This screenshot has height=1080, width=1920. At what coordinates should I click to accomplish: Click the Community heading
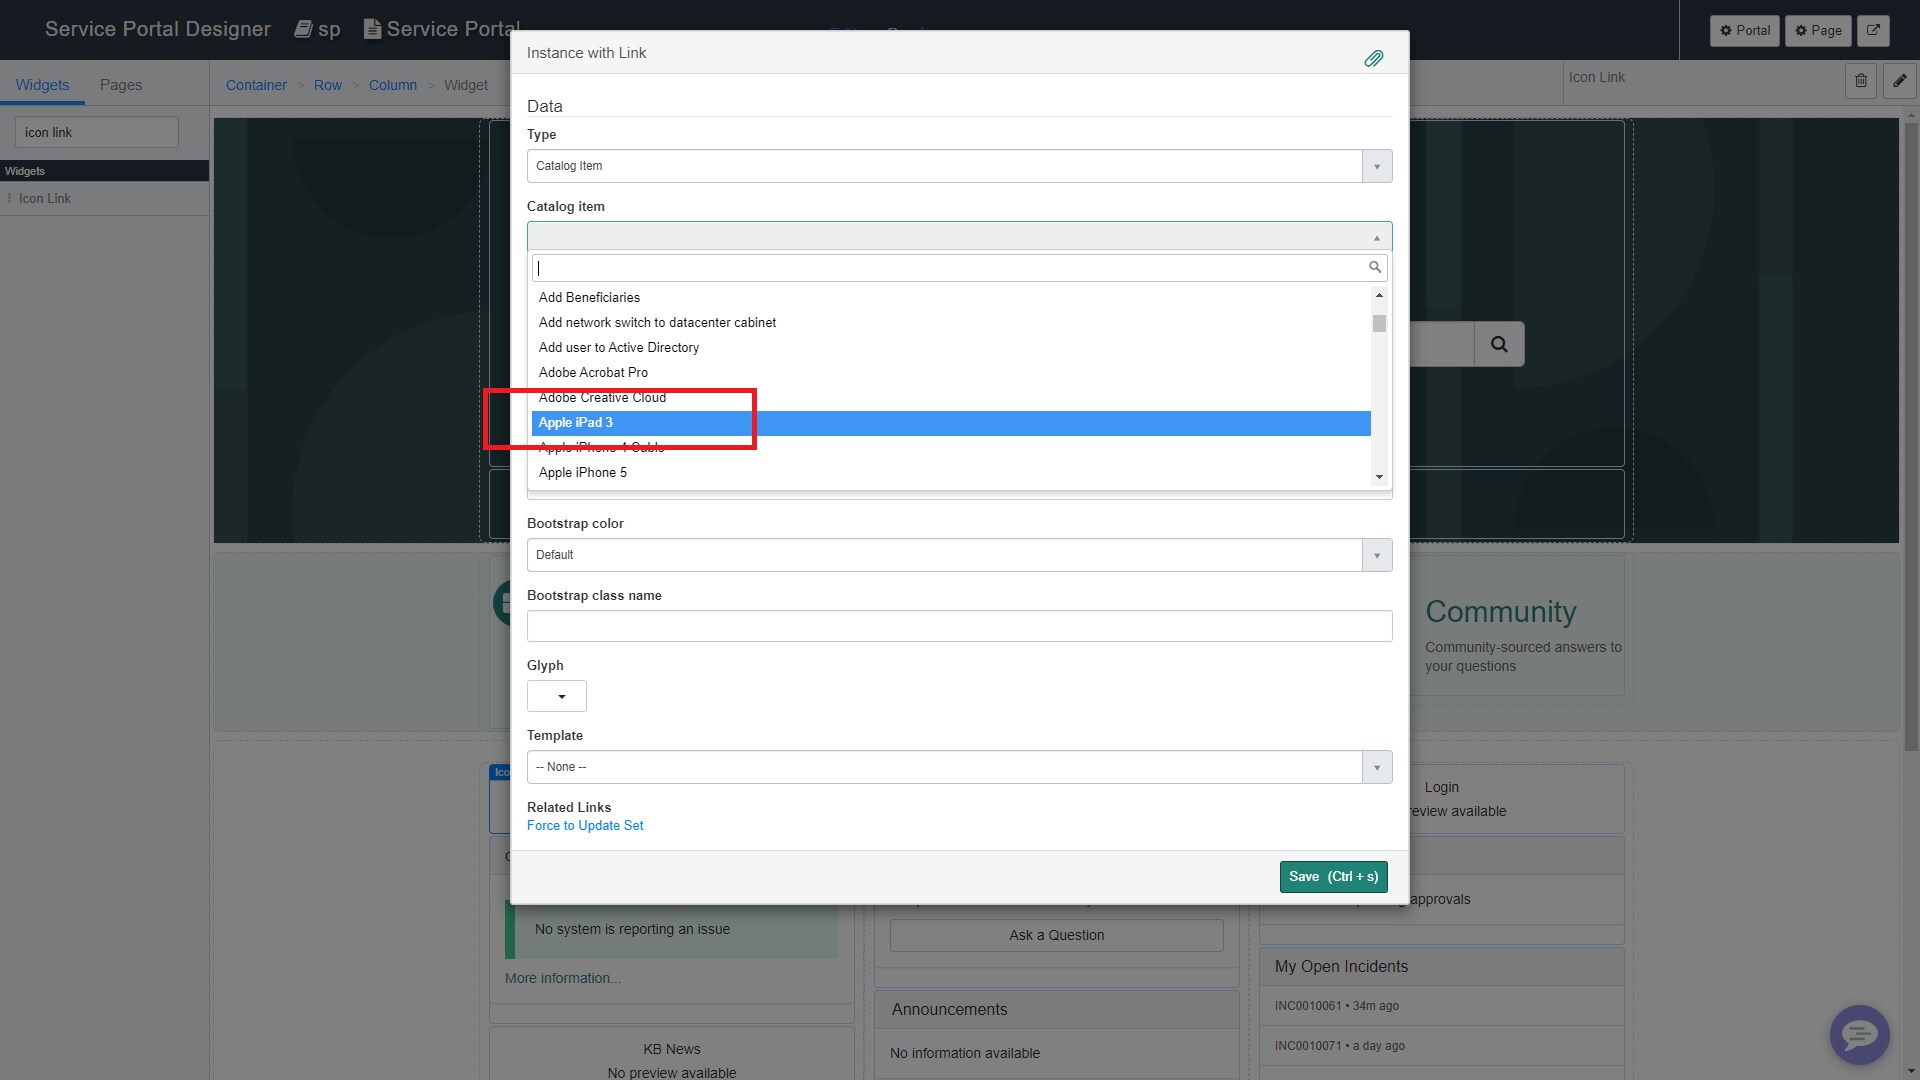(x=1500, y=611)
